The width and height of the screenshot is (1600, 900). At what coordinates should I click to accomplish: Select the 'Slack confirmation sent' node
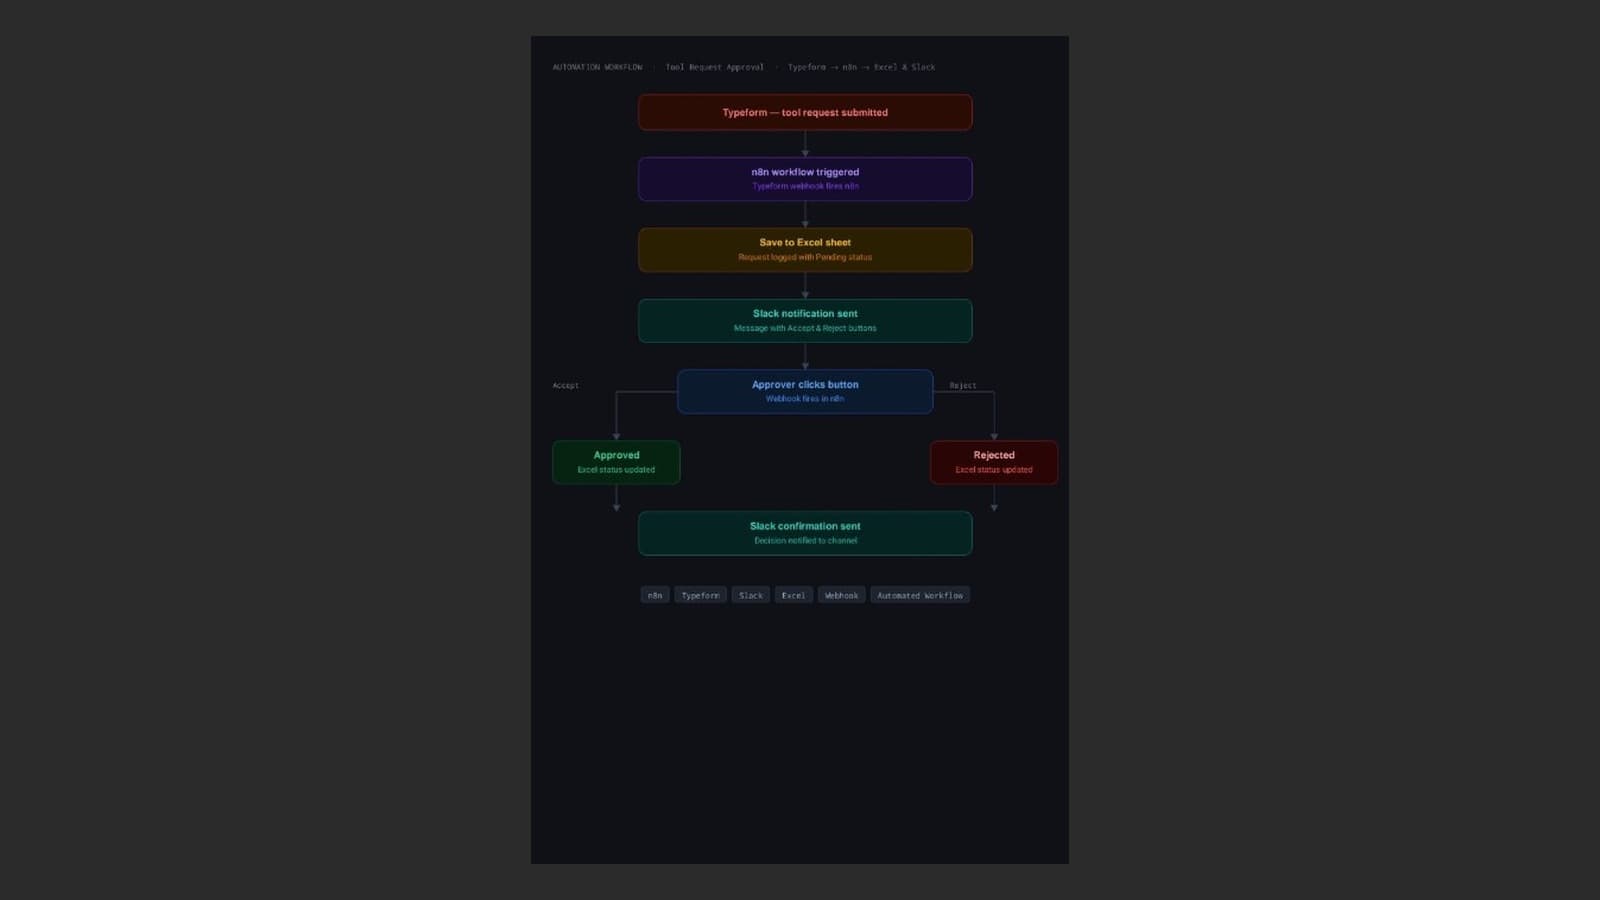point(805,533)
